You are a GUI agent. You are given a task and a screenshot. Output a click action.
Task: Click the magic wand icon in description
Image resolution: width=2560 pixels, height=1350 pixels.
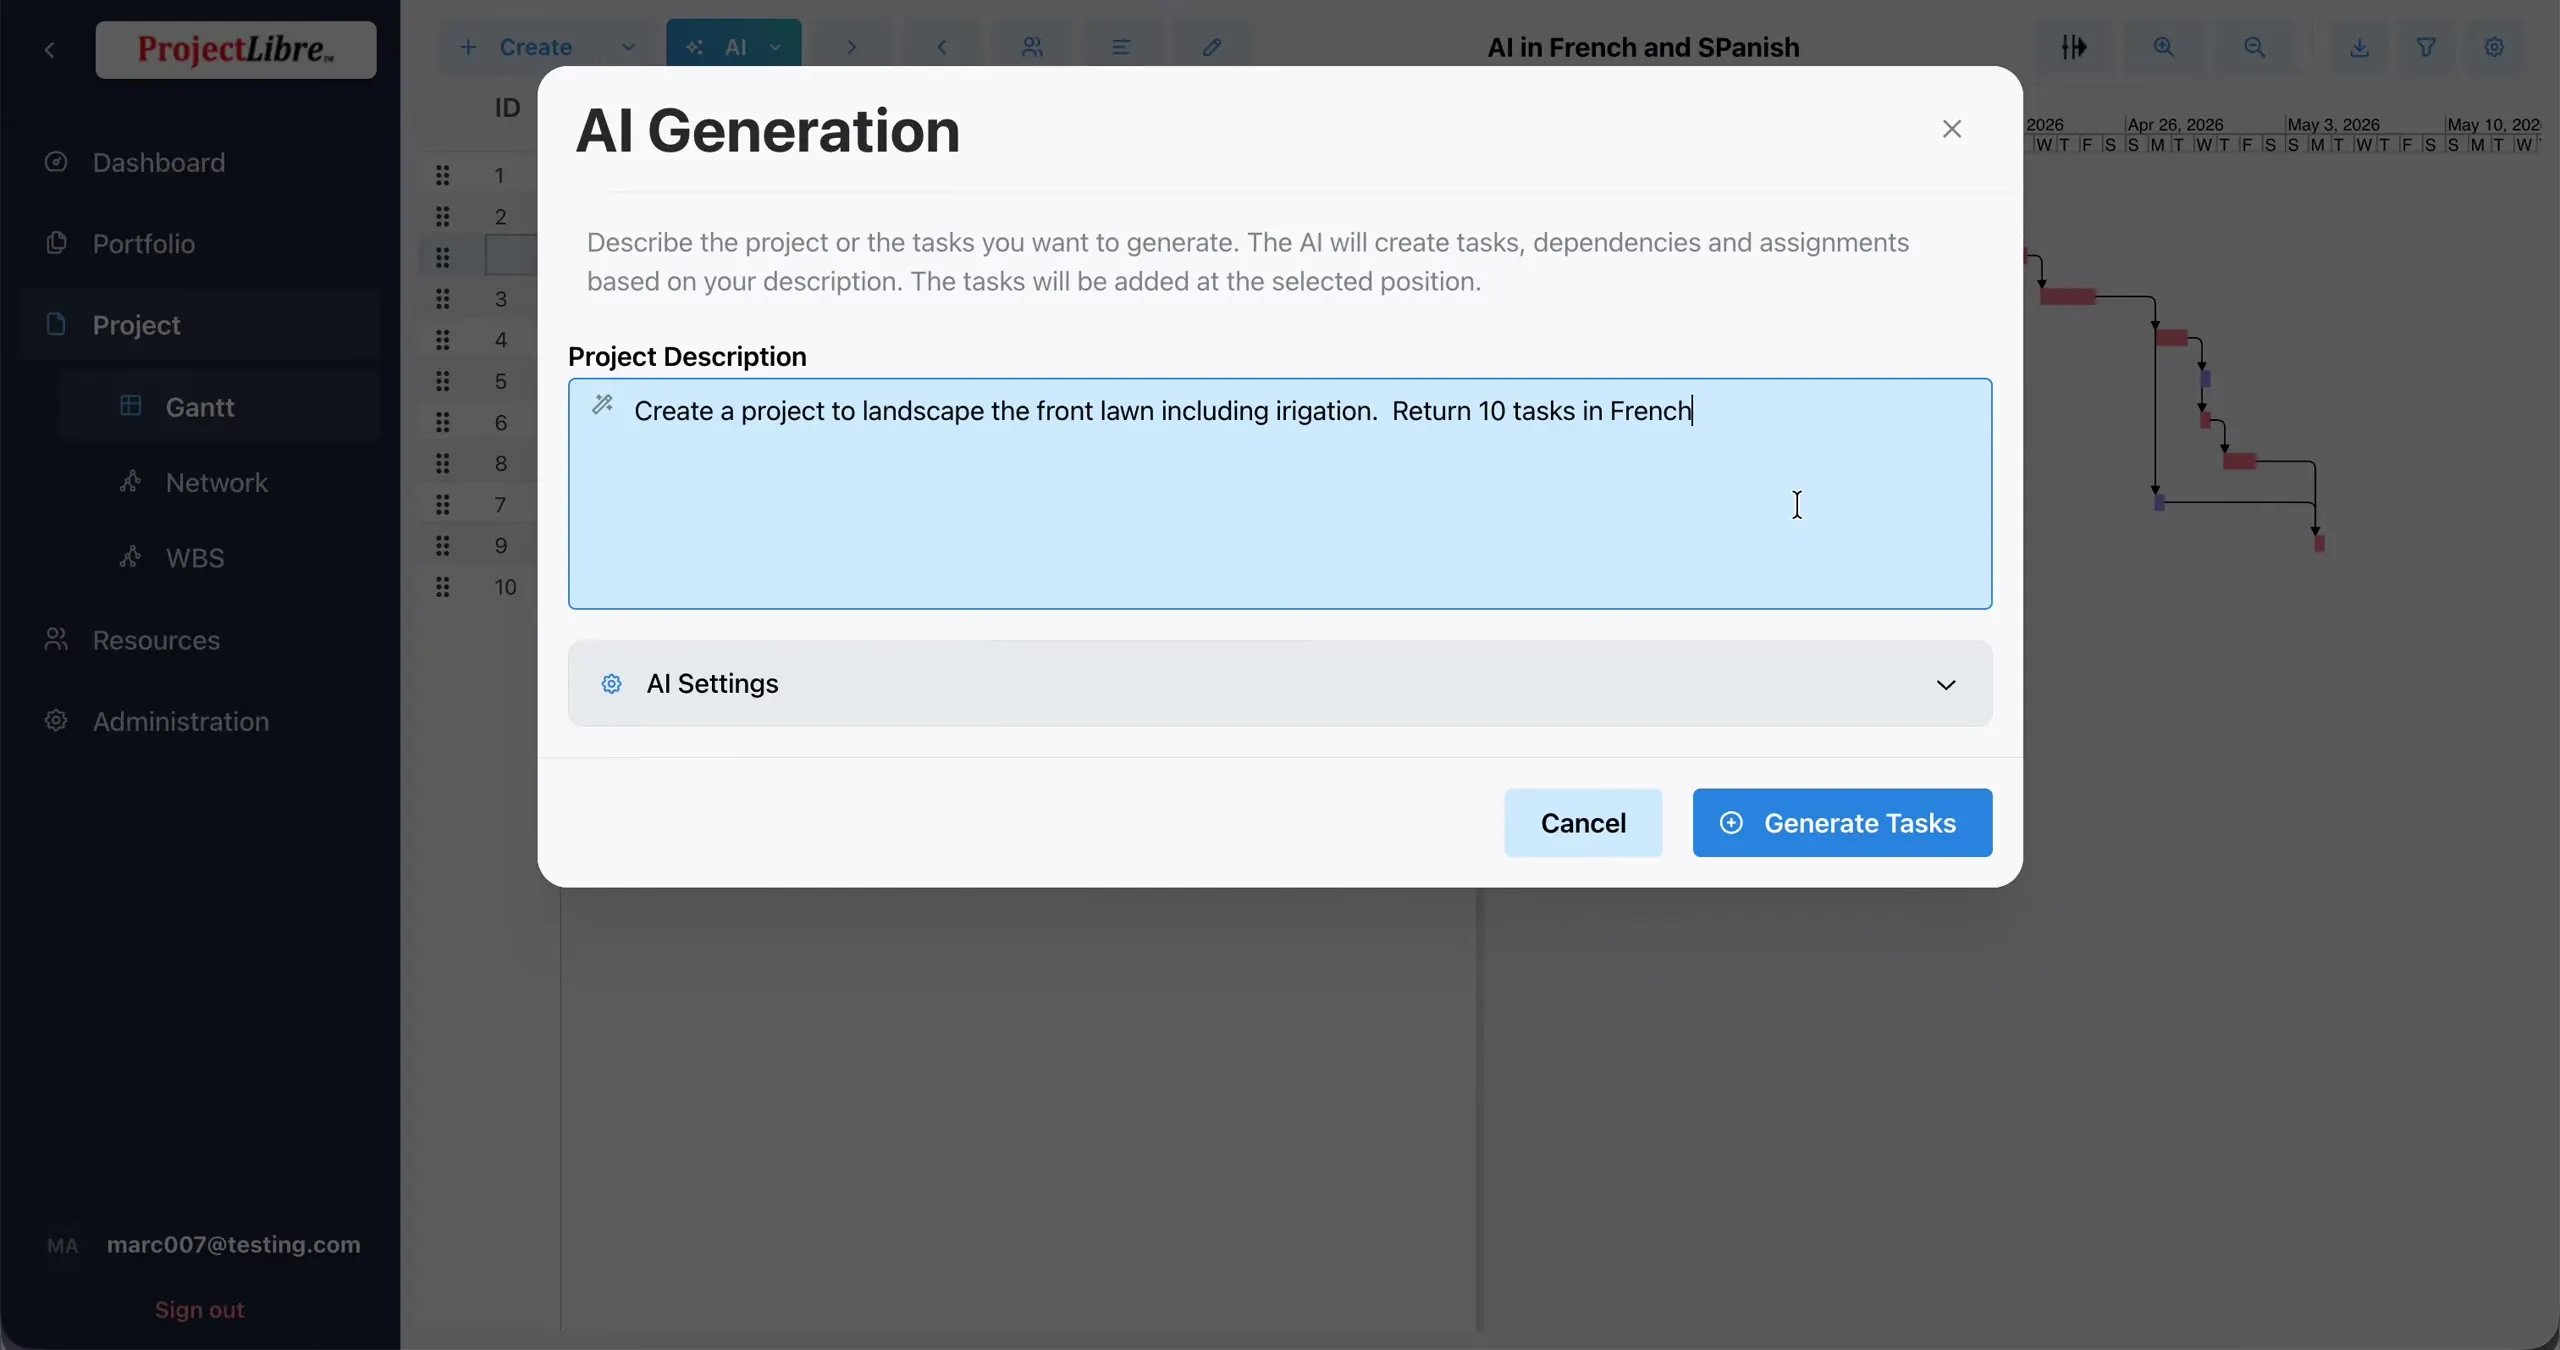[602, 404]
